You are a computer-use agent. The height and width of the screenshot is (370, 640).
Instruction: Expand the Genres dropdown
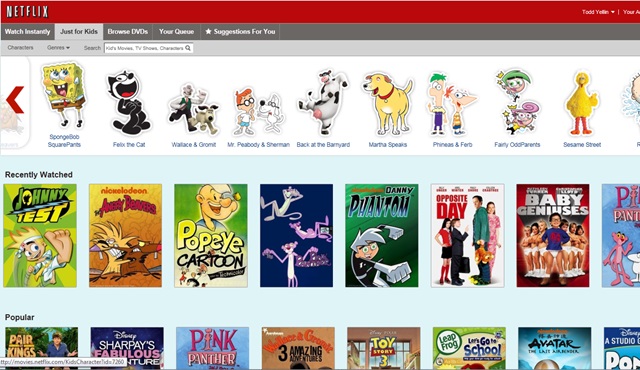[58, 48]
